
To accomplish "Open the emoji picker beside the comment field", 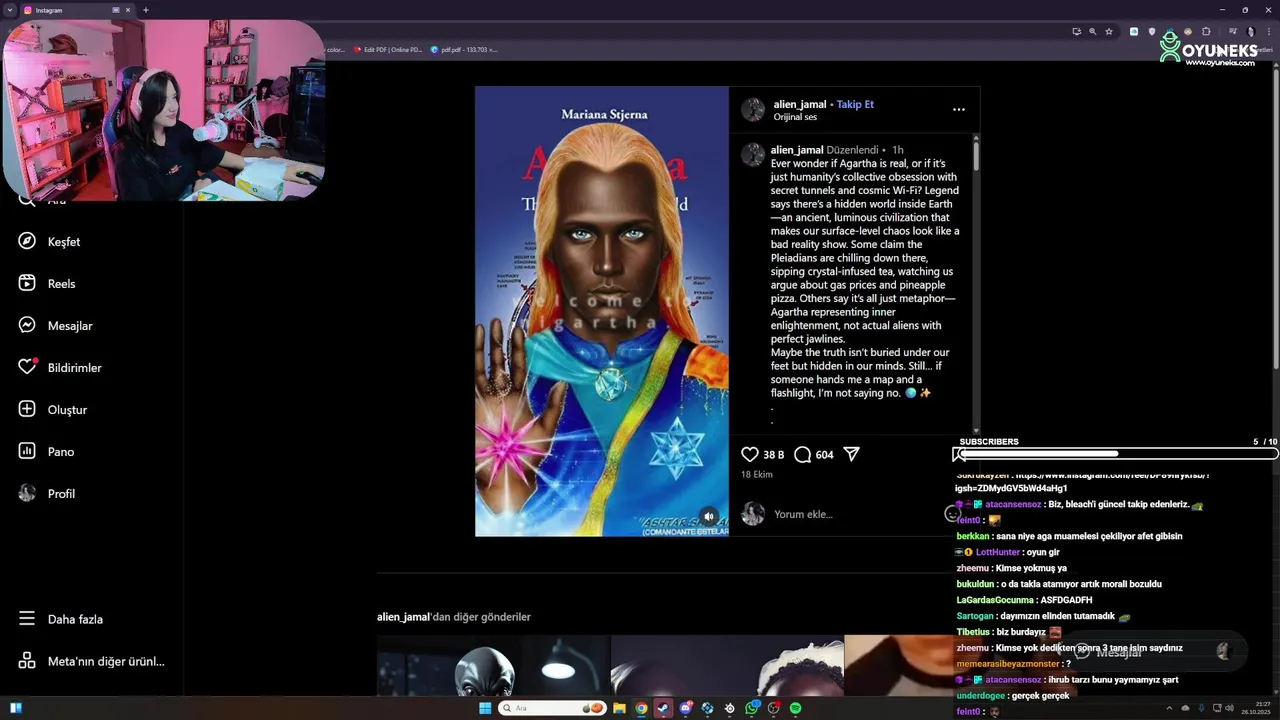I will [952, 514].
